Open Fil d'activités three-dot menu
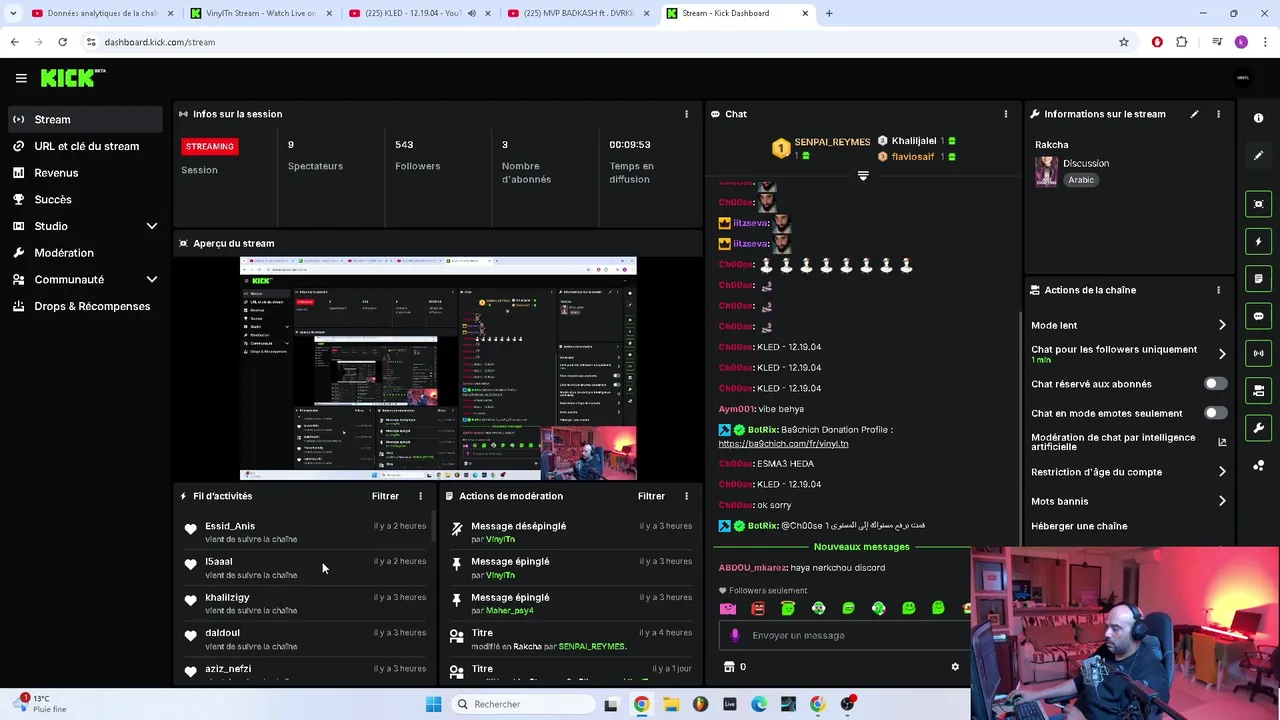Viewport: 1280px width, 720px height. click(x=420, y=496)
